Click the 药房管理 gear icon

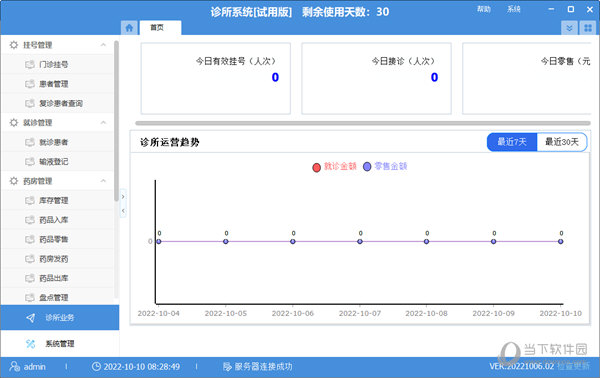[x=14, y=181]
